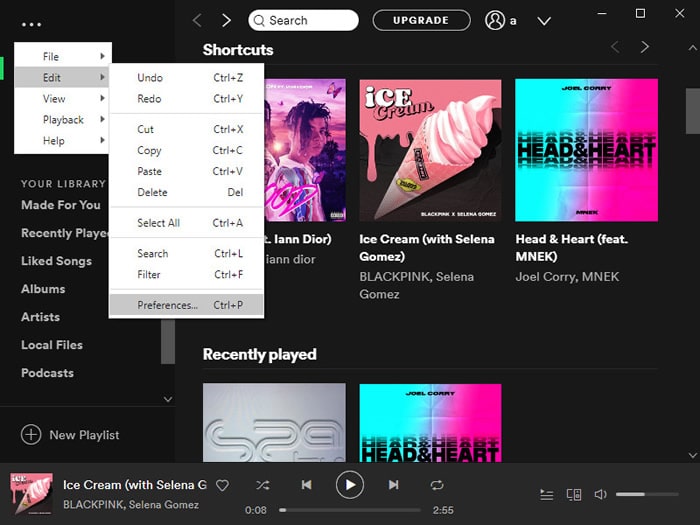
Task: Choose Cut from Edit menu
Action: click(187, 129)
